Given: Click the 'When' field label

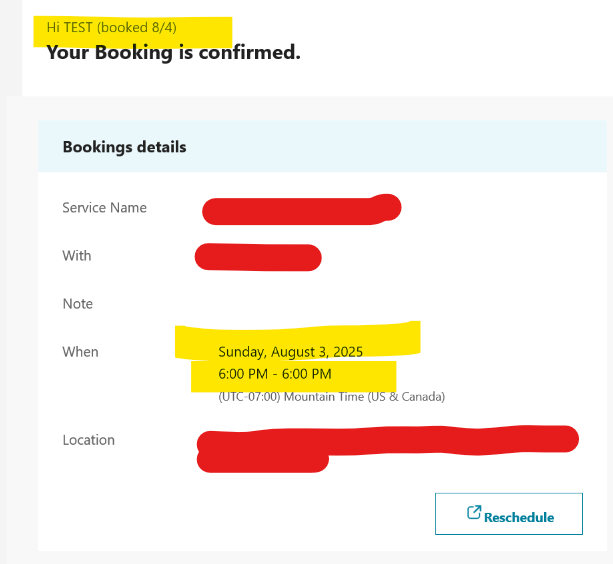Looking at the screenshot, I should 80,352.
